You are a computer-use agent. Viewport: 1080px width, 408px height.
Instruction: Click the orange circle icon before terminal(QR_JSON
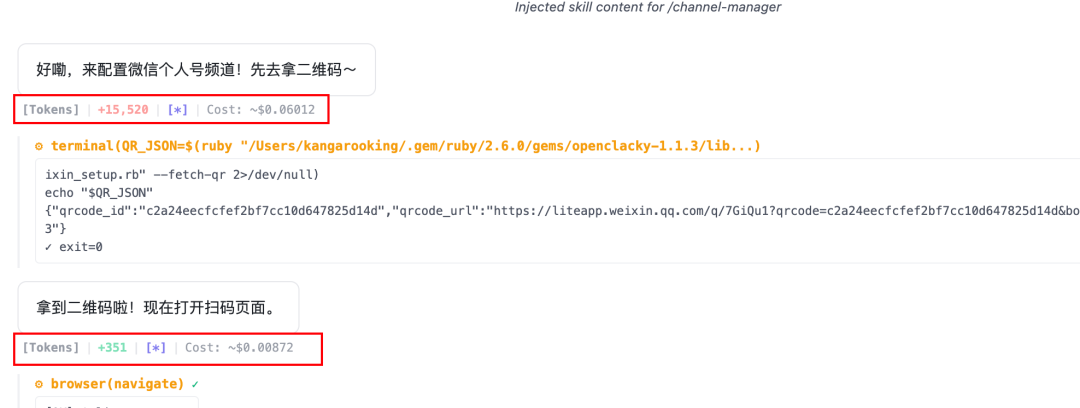[x=39, y=146]
